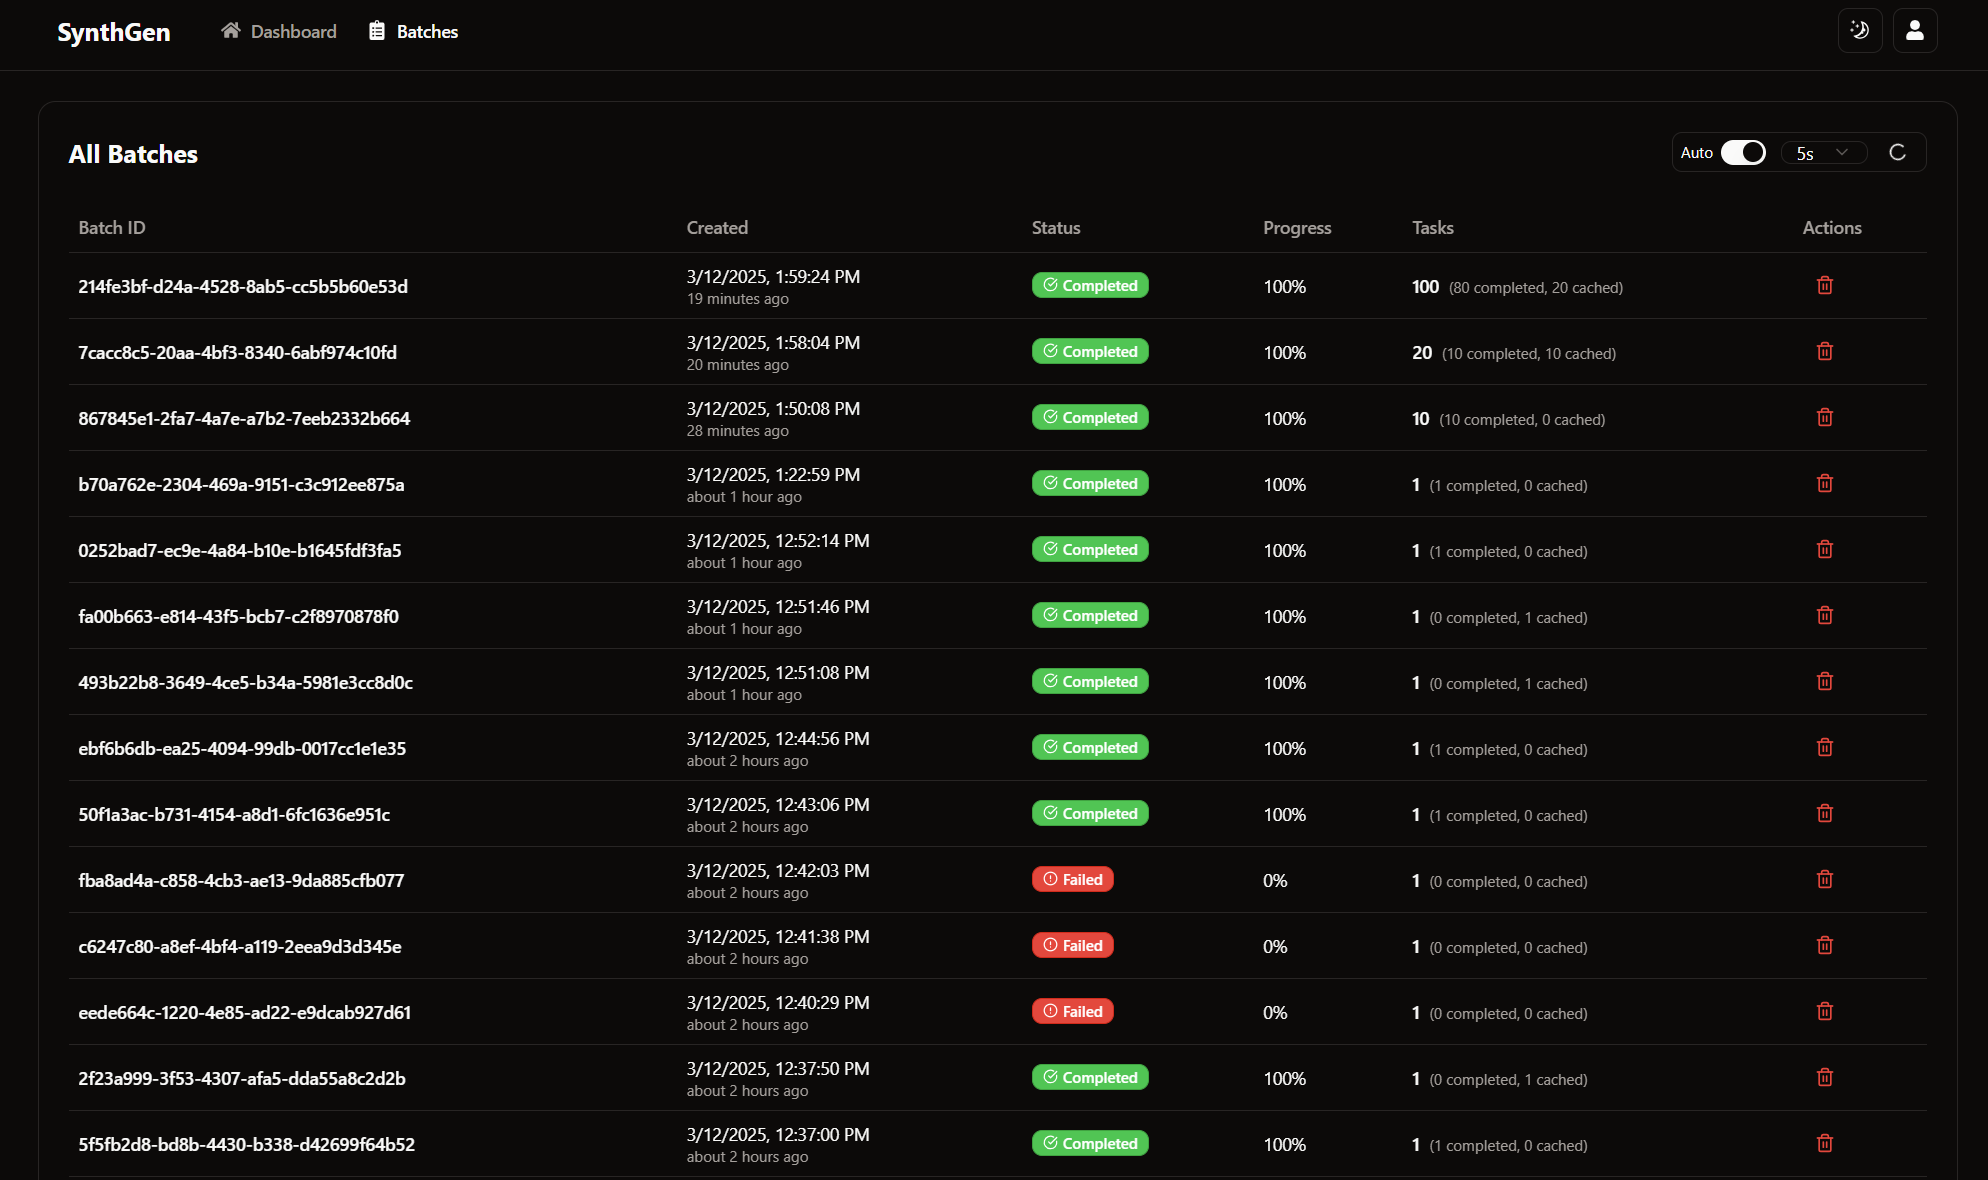Open batch 0252bad7-ec9e-4a84-b10e-b1645fdf3fa5
1988x1180 pixels.
point(240,551)
